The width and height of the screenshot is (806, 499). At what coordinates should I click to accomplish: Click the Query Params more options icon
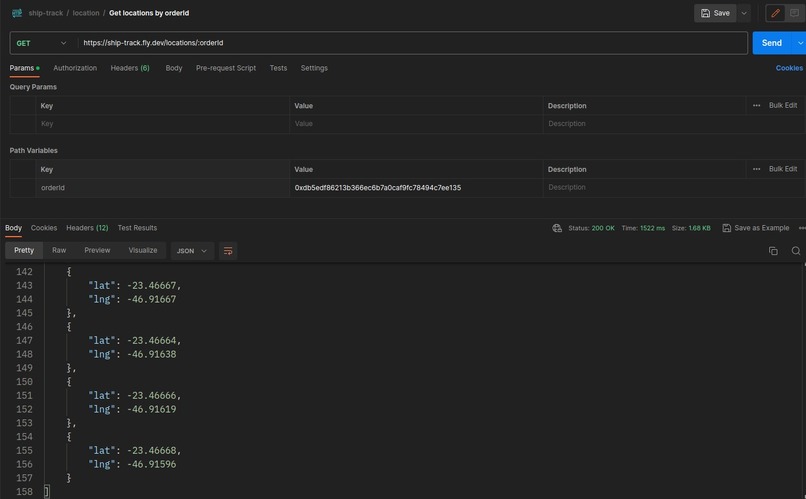click(x=756, y=105)
